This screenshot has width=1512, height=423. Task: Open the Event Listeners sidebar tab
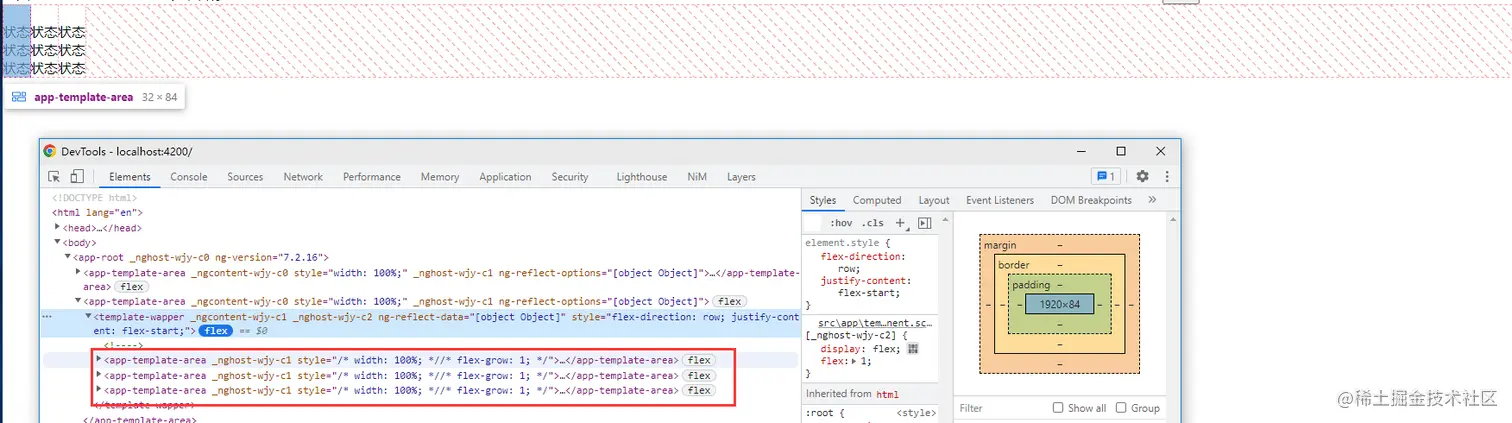tap(1000, 200)
